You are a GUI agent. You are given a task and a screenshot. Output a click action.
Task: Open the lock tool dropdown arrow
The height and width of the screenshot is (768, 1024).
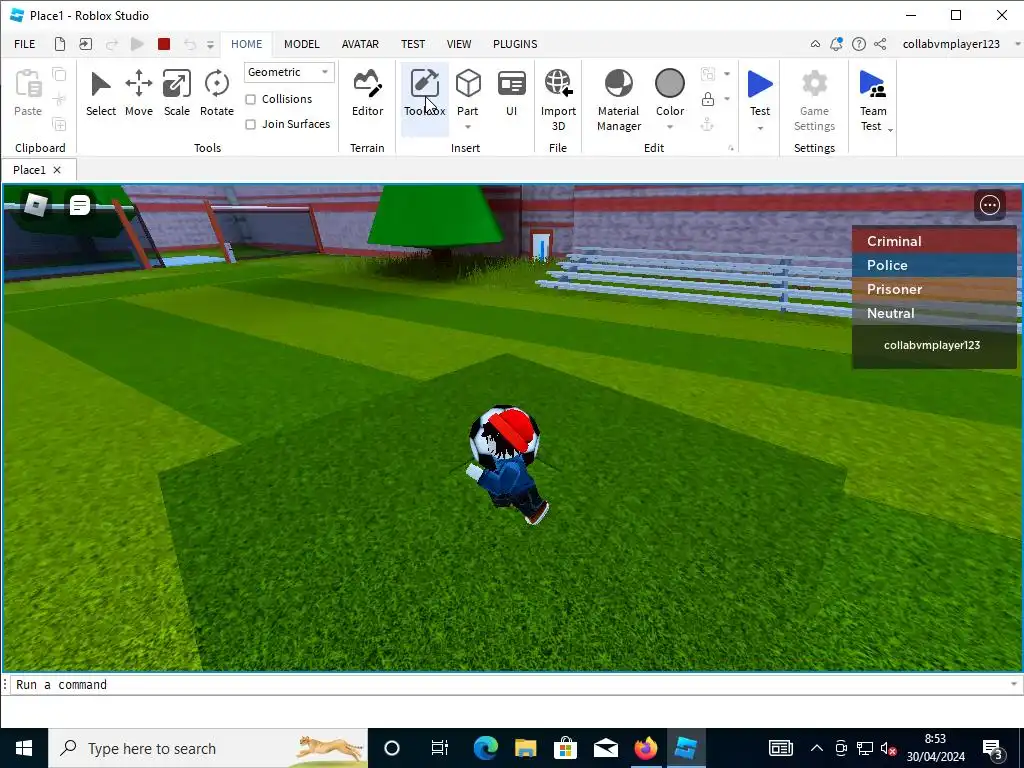[727, 99]
